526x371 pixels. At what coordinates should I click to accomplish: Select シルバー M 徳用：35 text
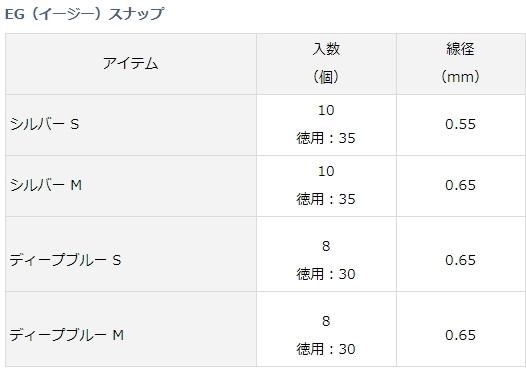coord(326,199)
